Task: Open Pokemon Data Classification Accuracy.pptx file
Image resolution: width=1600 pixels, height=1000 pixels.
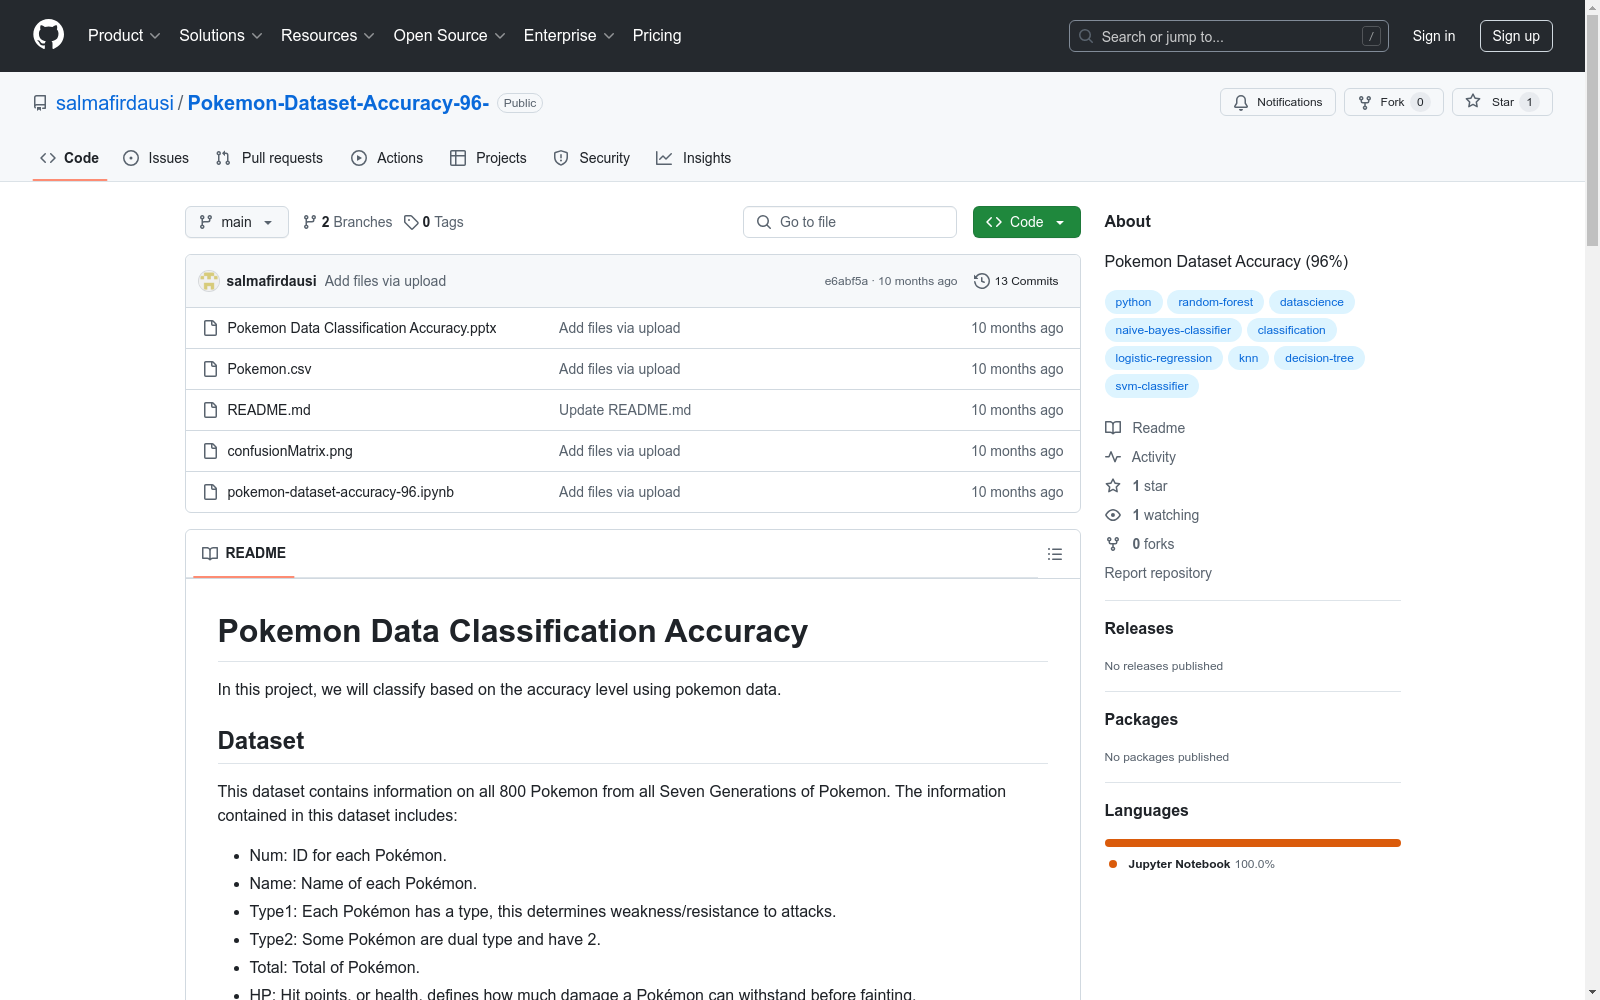Action: (x=362, y=328)
